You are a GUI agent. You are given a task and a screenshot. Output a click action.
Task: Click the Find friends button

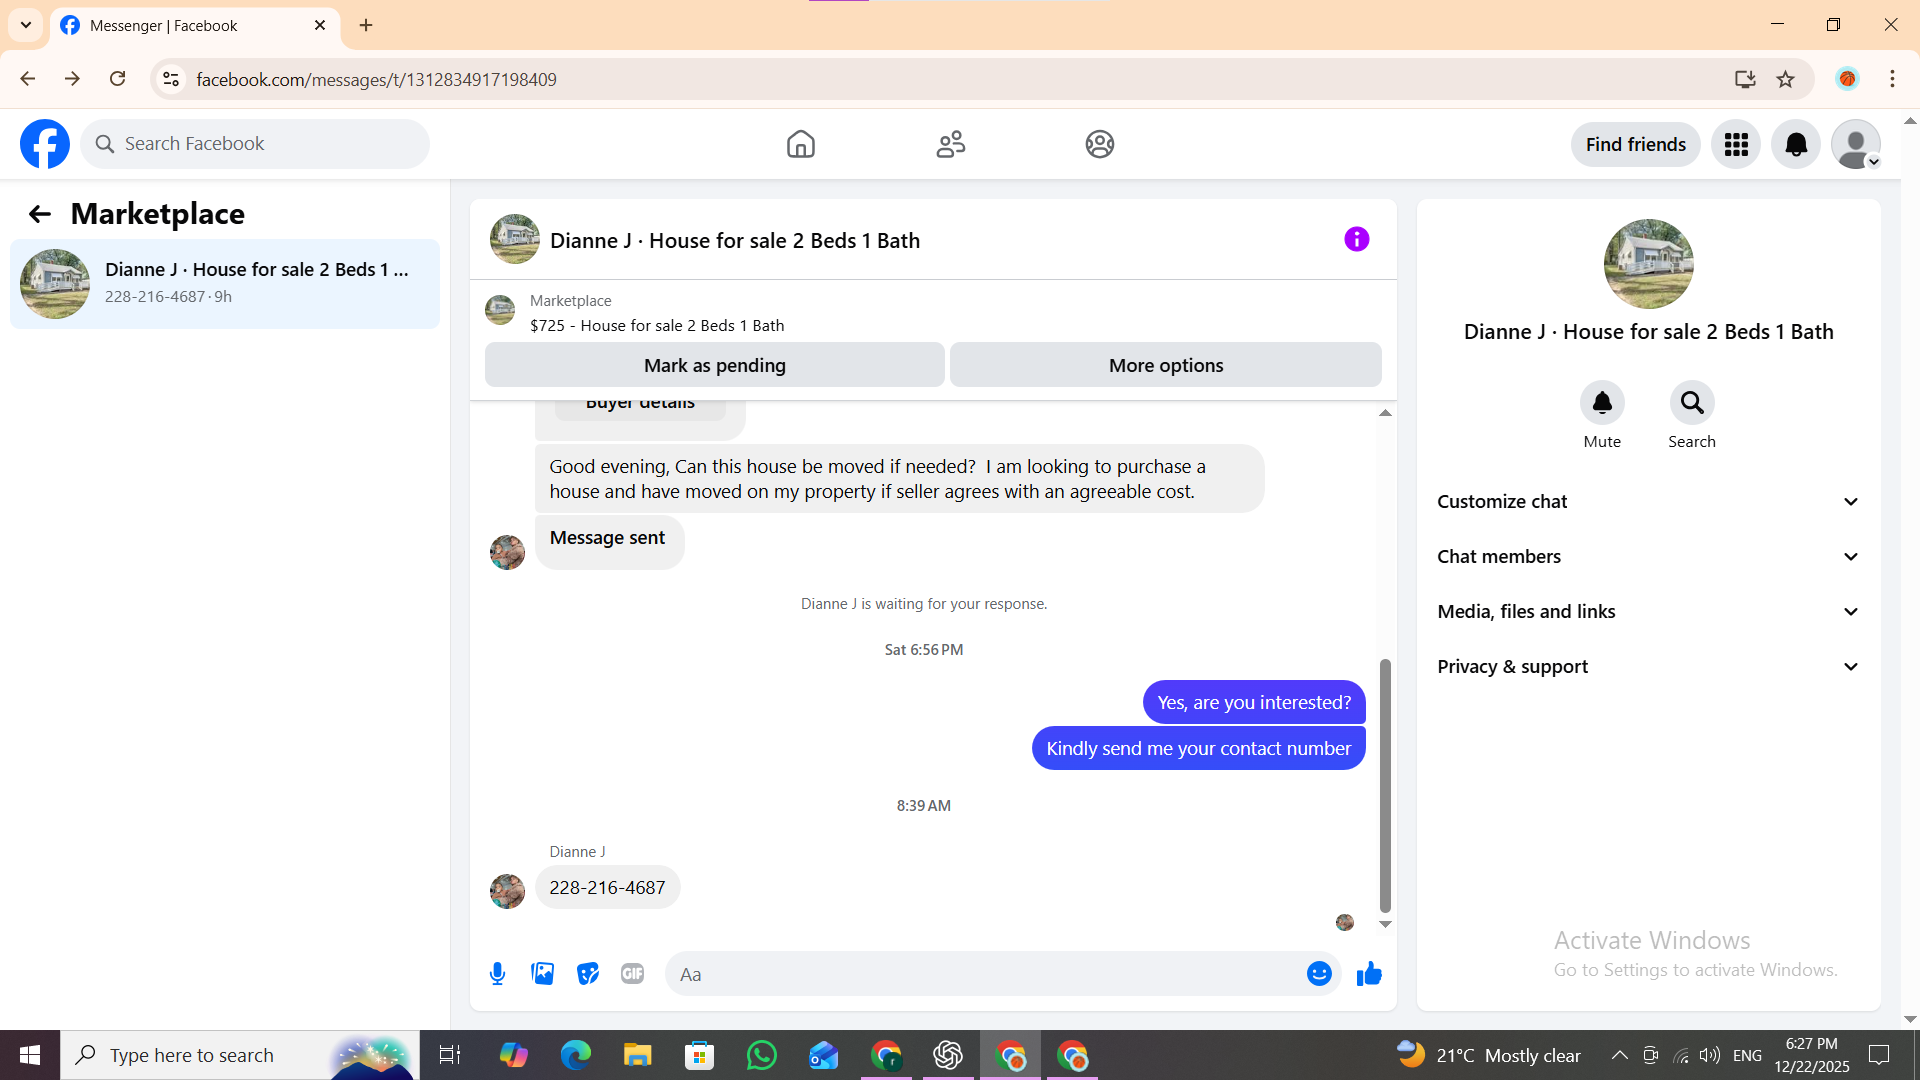click(x=1635, y=144)
